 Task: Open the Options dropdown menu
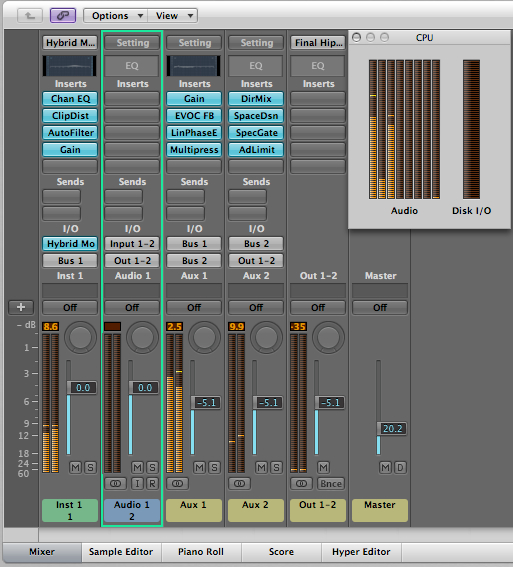click(x=116, y=16)
